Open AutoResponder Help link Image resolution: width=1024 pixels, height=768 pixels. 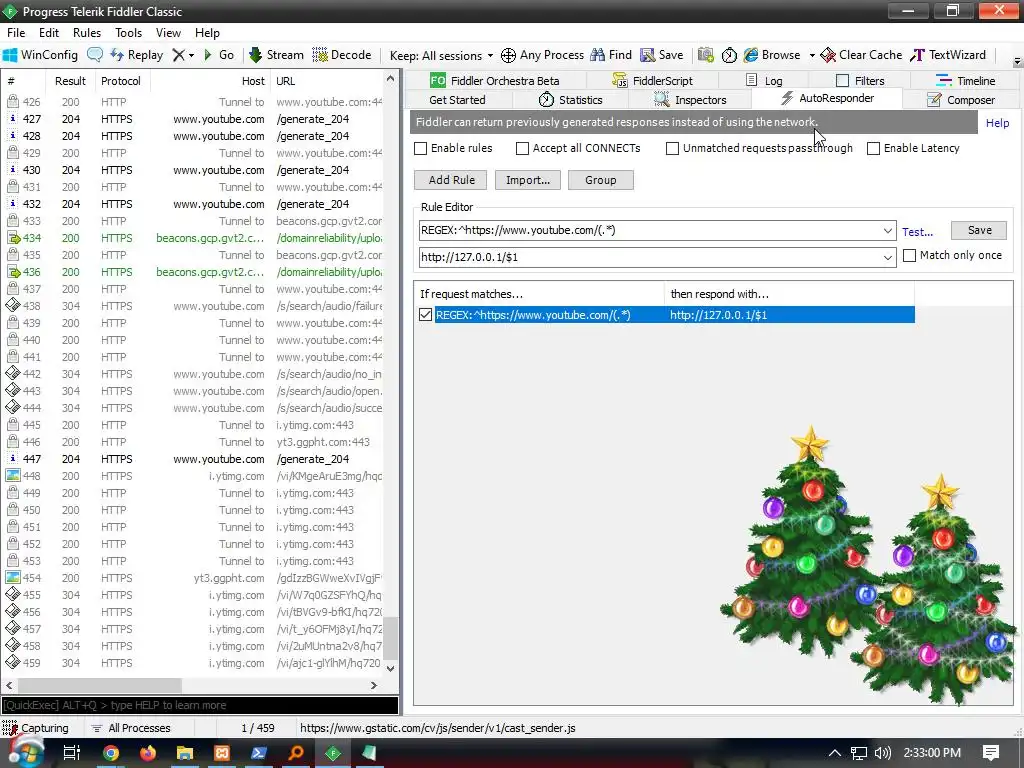[997, 123]
